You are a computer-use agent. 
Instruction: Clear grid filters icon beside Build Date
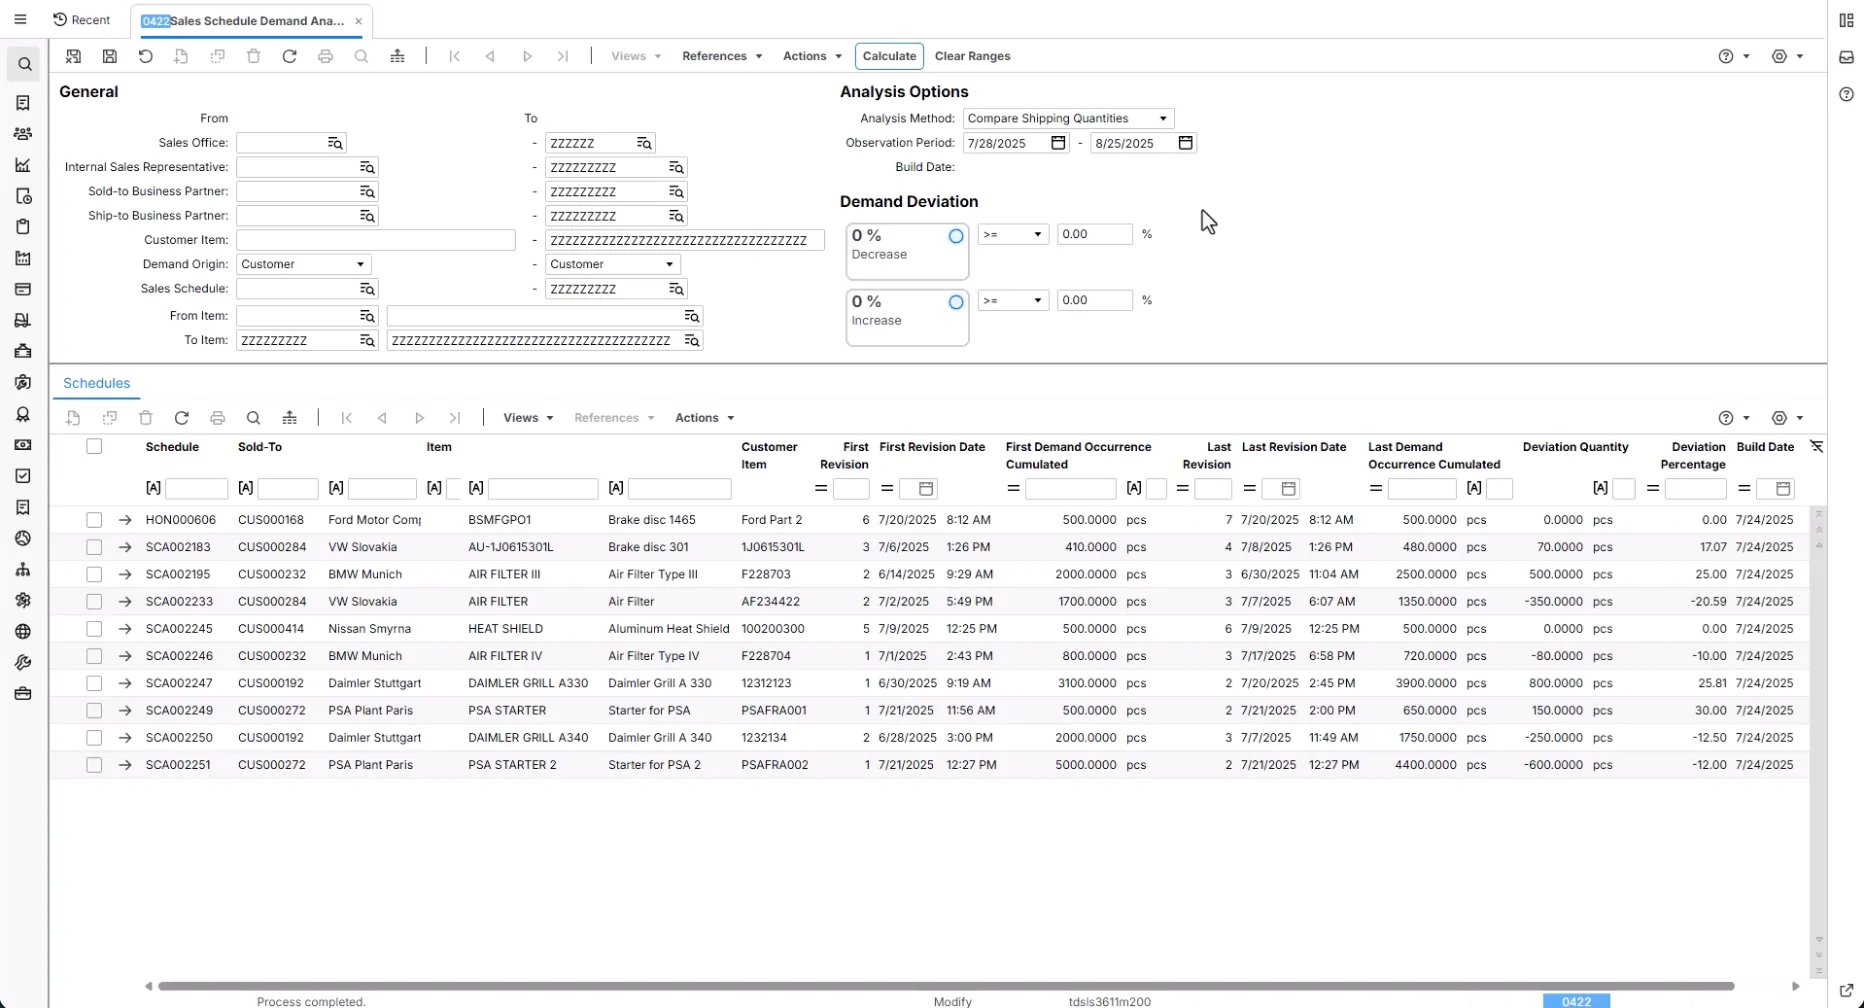pos(1817,447)
